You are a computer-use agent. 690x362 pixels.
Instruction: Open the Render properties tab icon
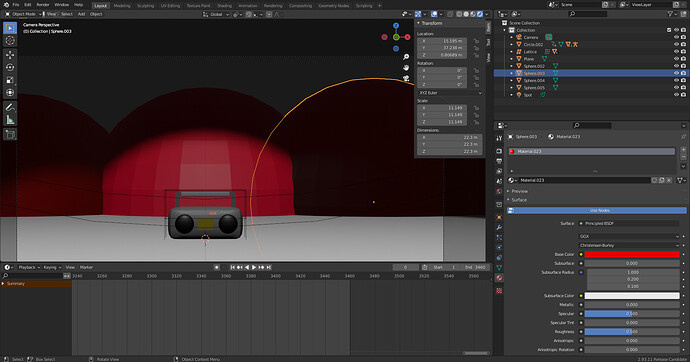pos(499,151)
